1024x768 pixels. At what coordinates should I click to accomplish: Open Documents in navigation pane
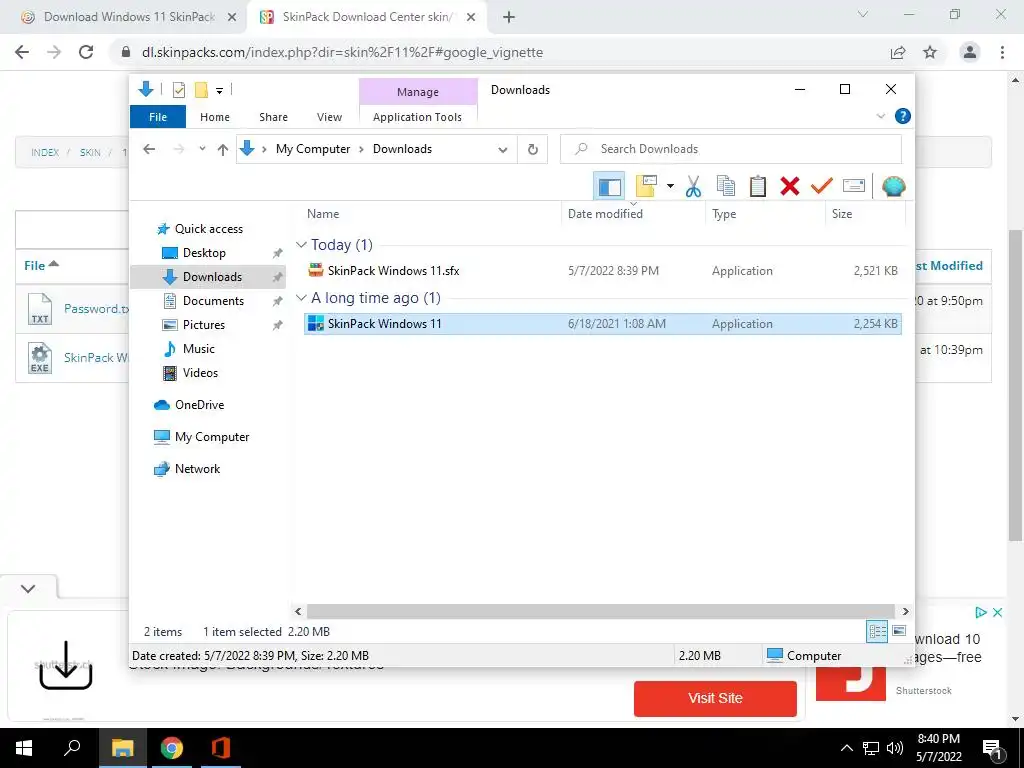click(x=213, y=301)
